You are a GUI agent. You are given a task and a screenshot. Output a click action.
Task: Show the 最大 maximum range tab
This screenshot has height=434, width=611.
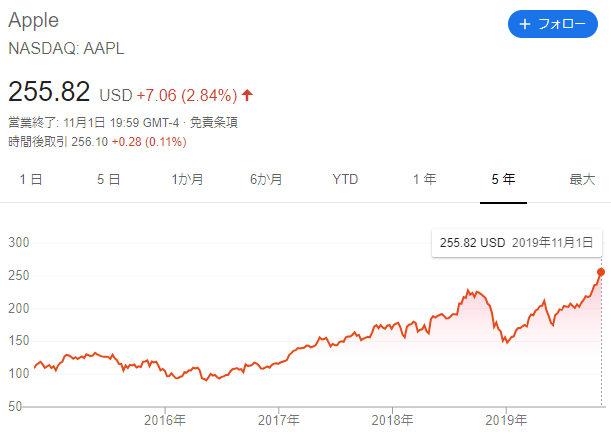click(x=582, y=180)
